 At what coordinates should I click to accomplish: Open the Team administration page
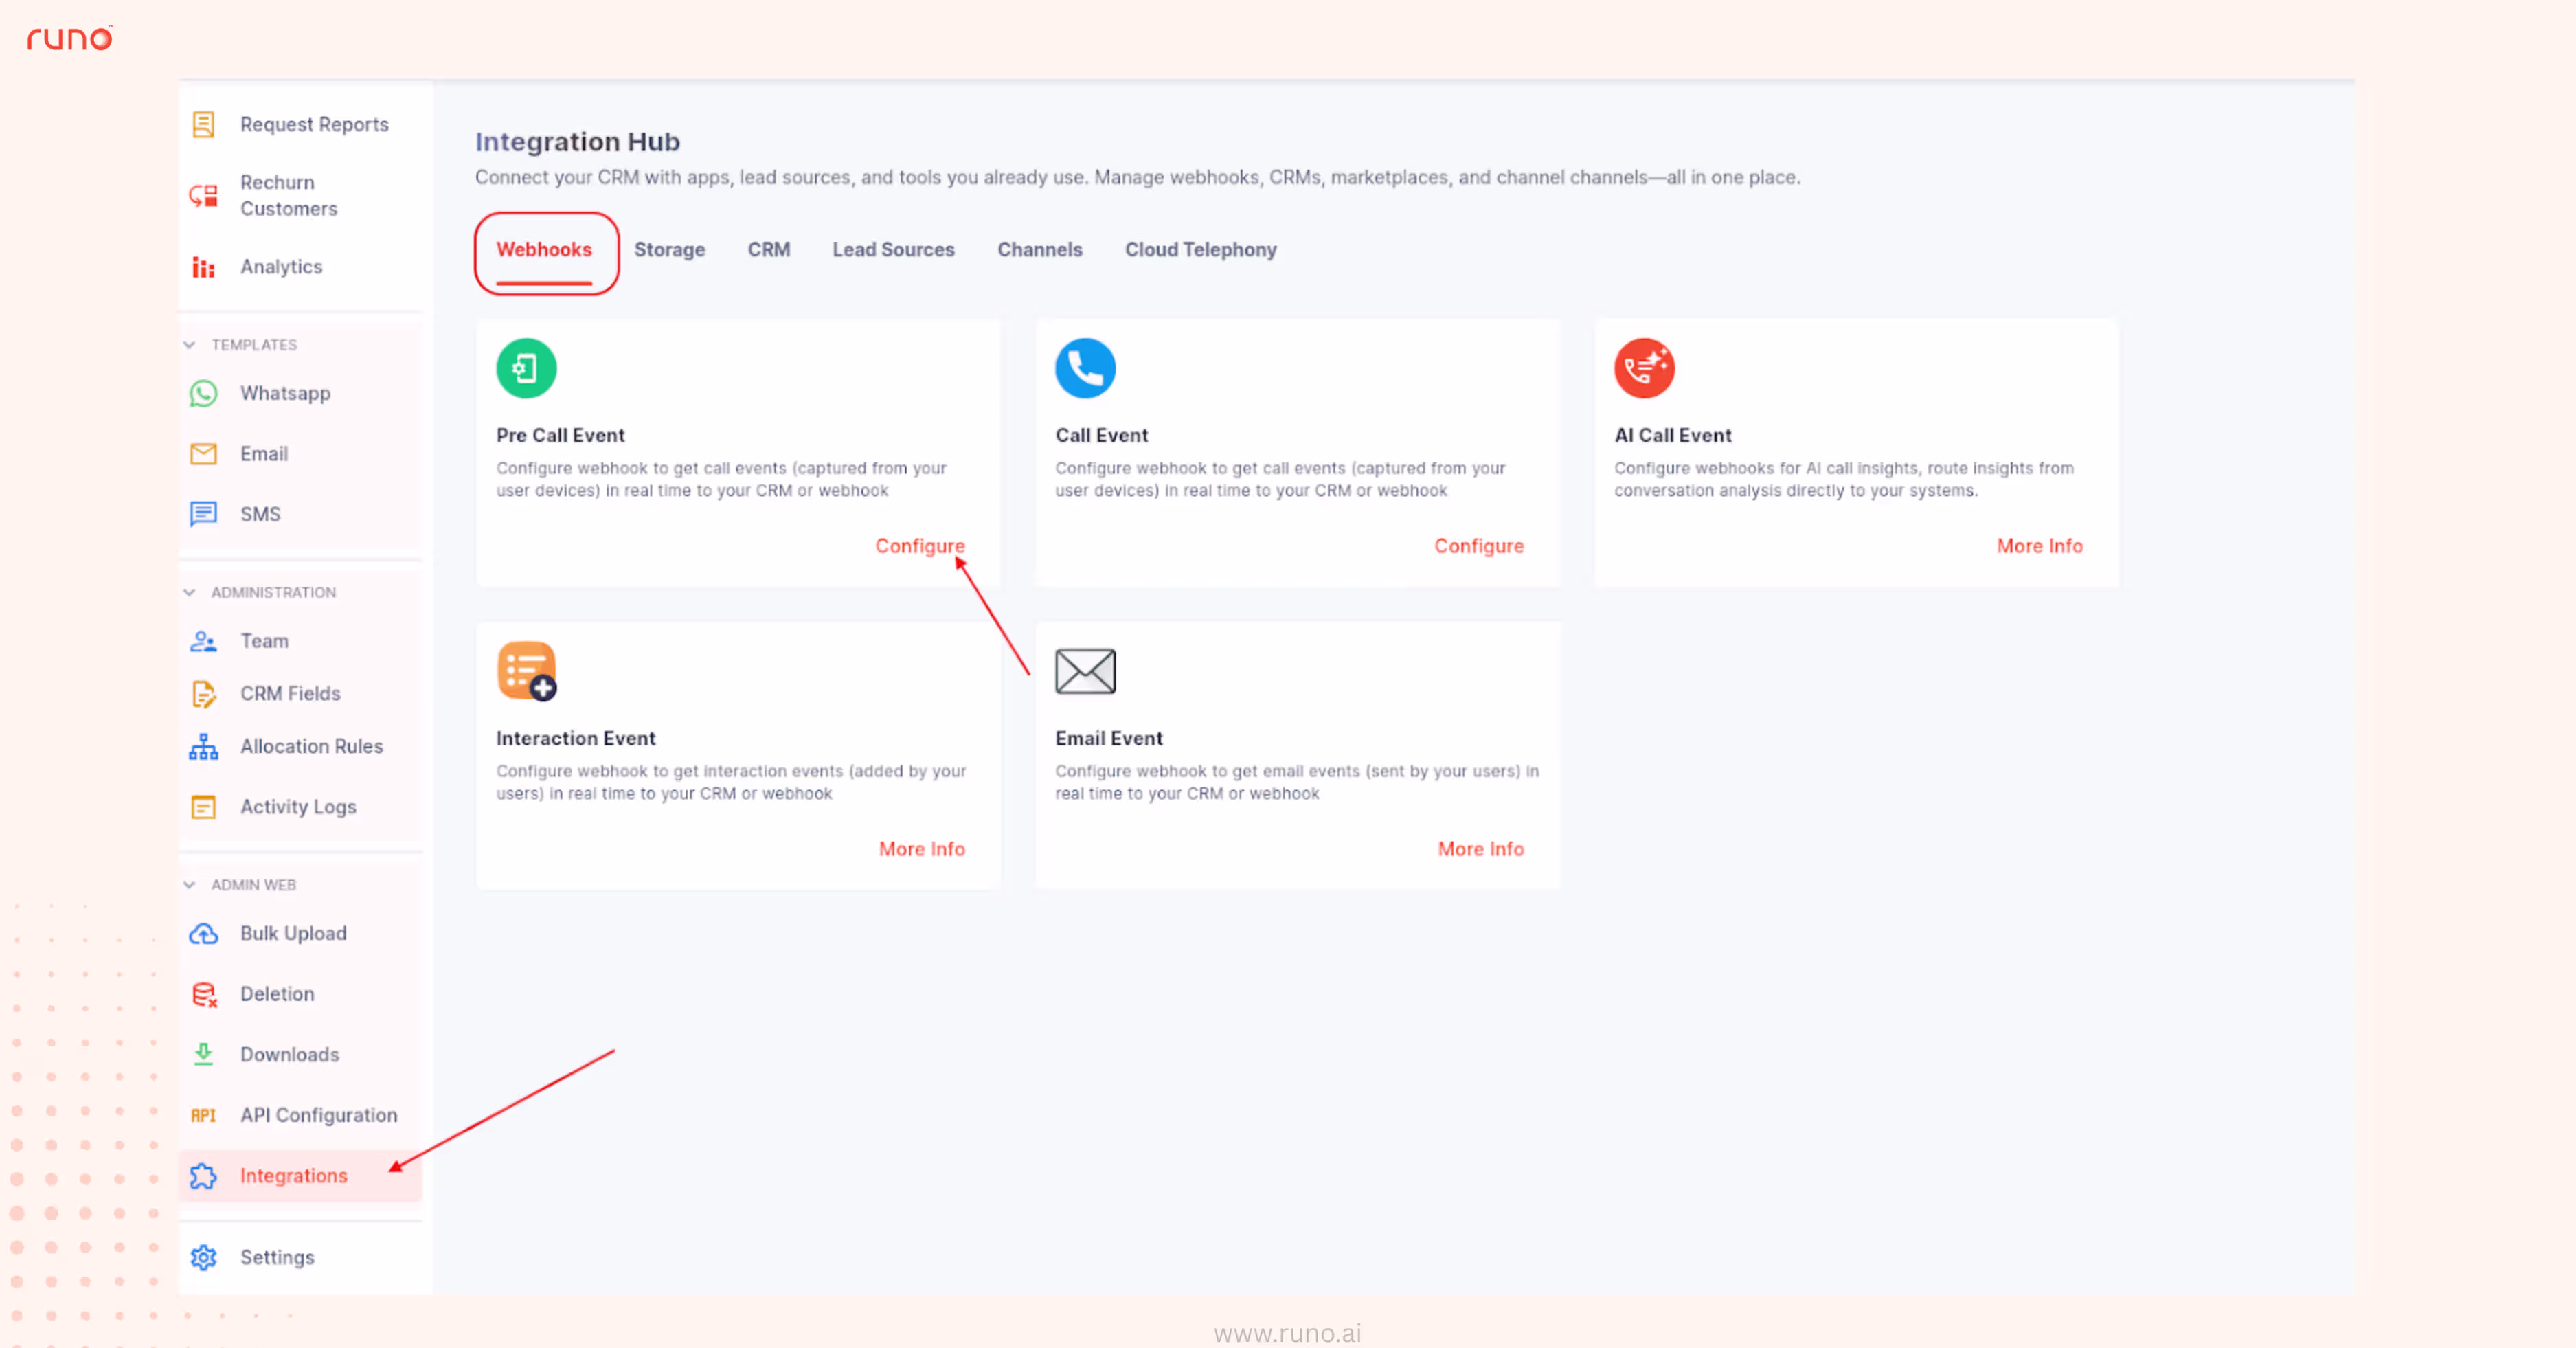263,641
